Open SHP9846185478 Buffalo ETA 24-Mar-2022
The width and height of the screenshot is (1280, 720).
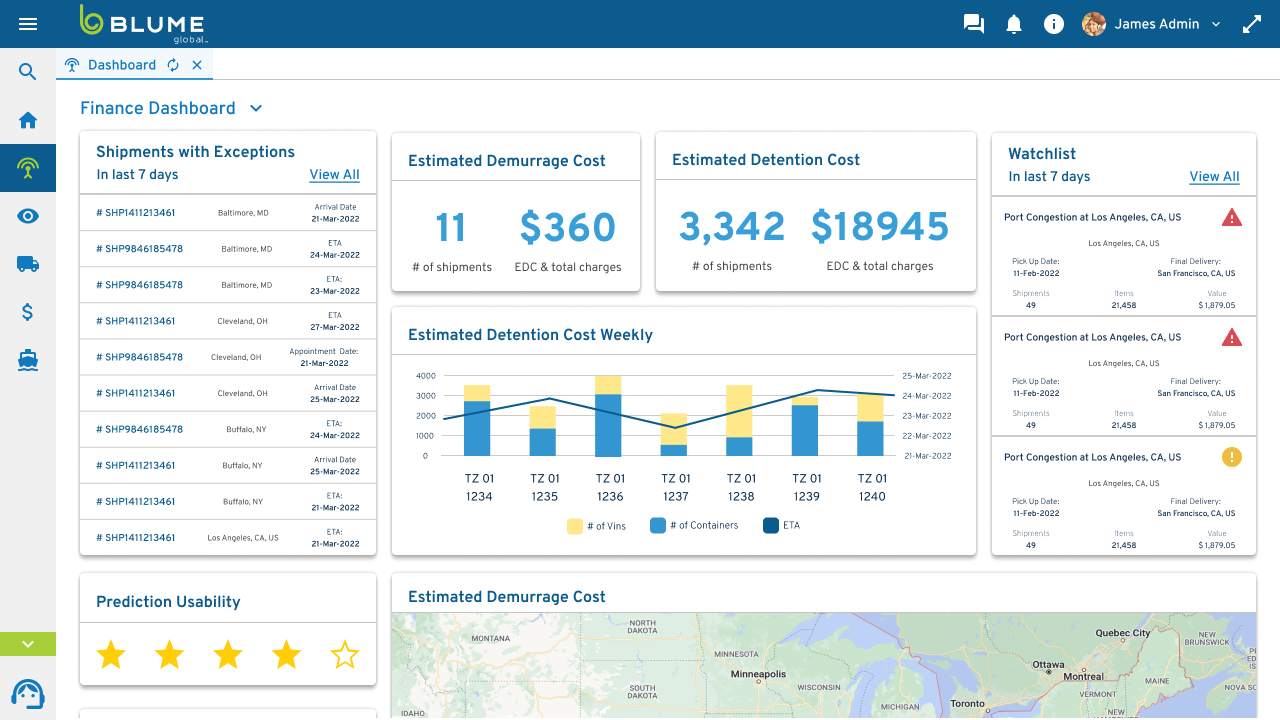click(228, 429)
